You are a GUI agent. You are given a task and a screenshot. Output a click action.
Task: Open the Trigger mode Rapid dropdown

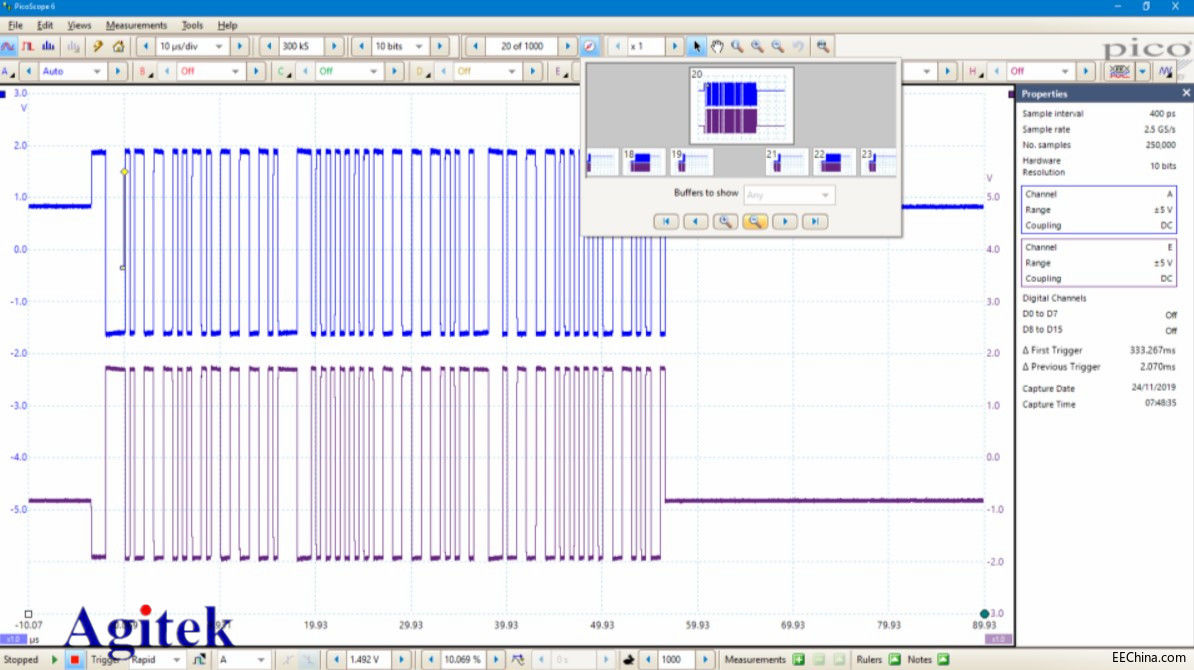[177, 659]
